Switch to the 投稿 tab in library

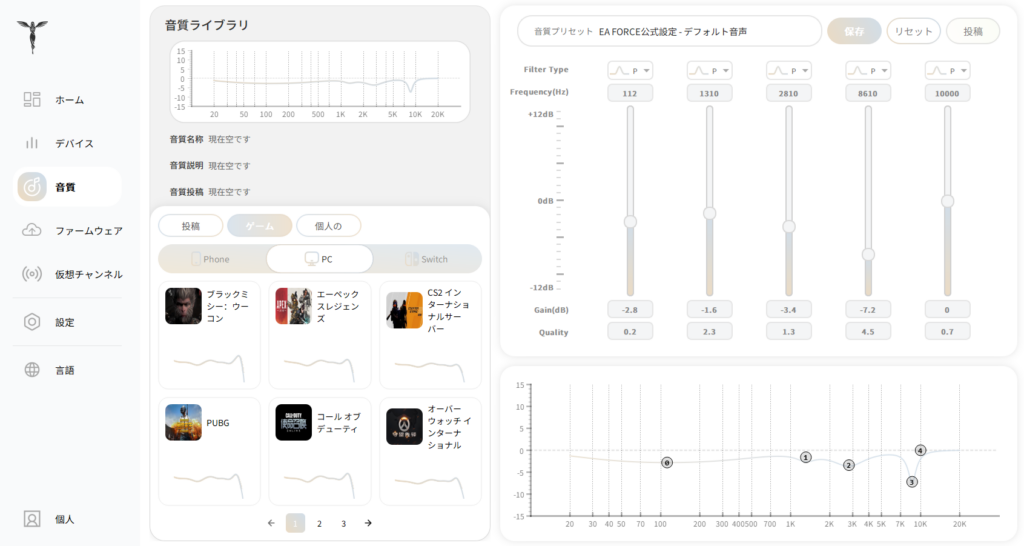point(191,226)
